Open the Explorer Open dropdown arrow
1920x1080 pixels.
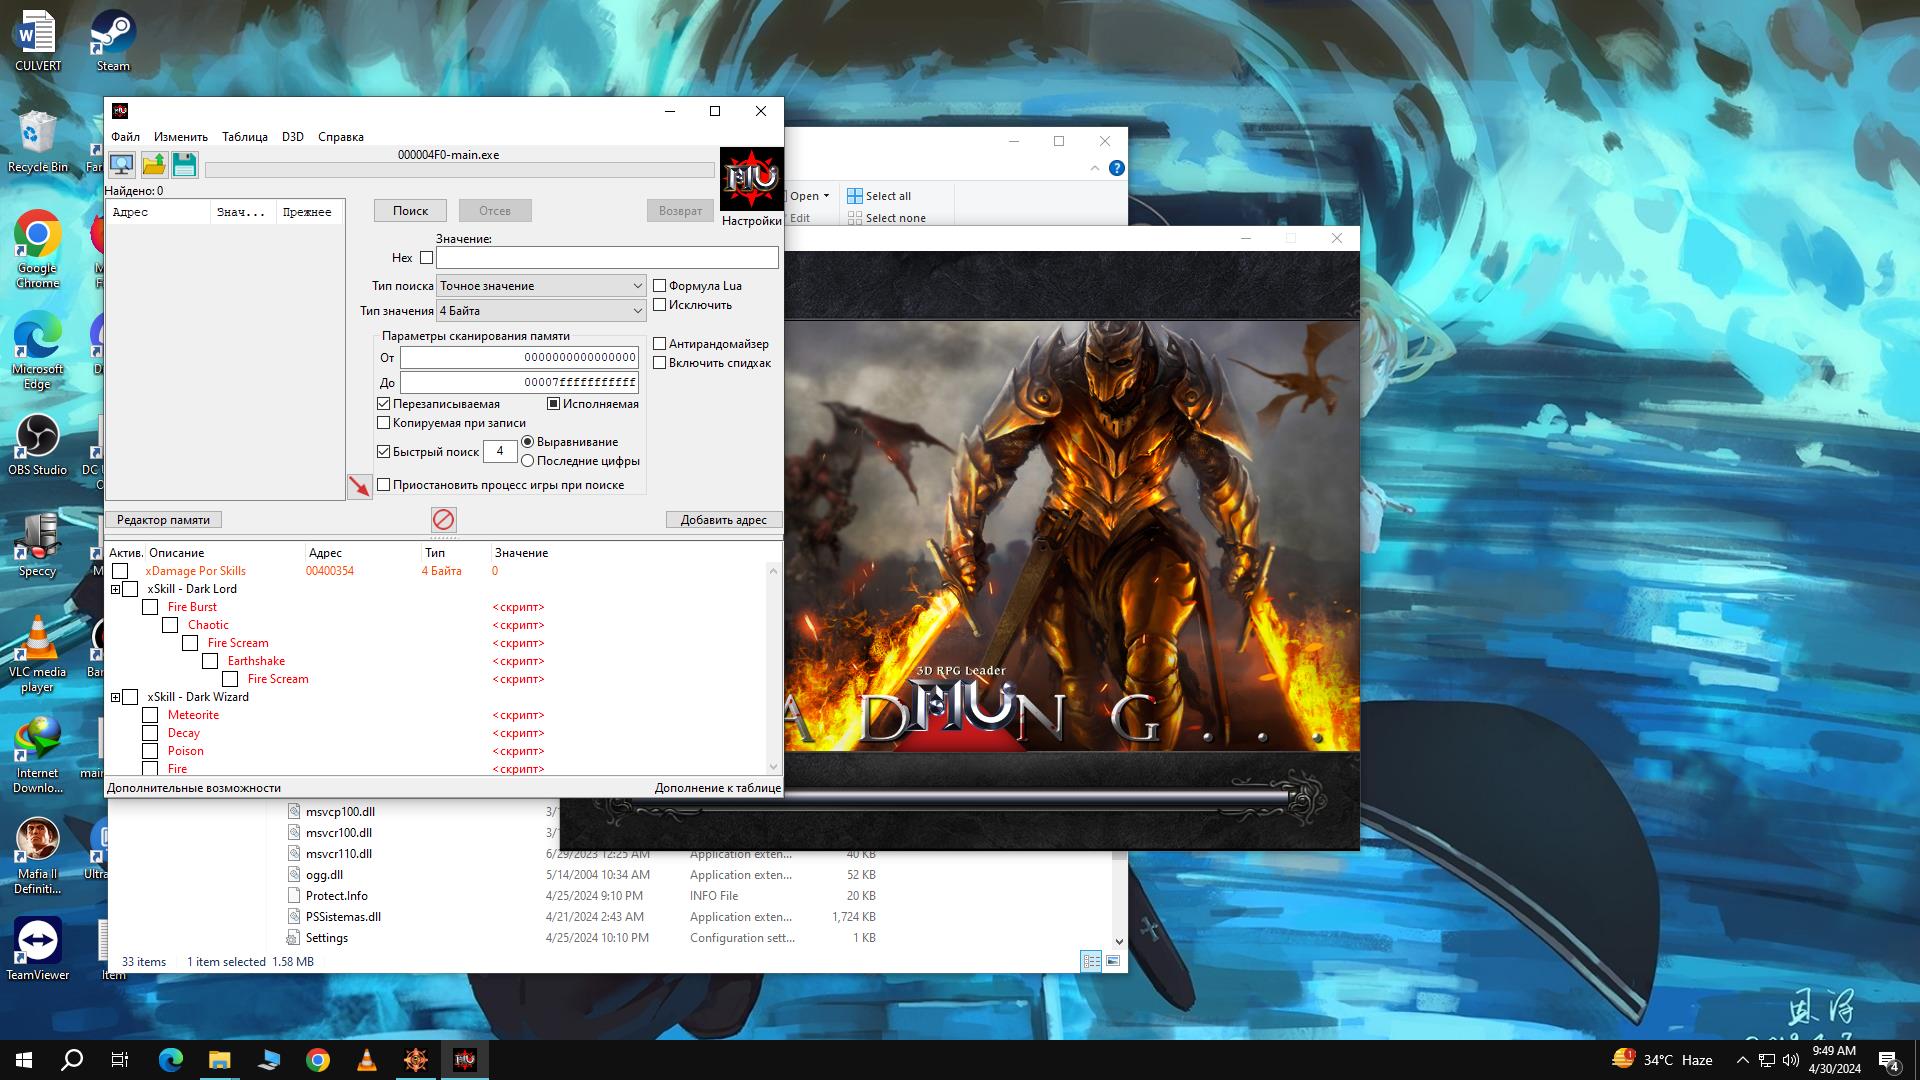tap(826, 196)
